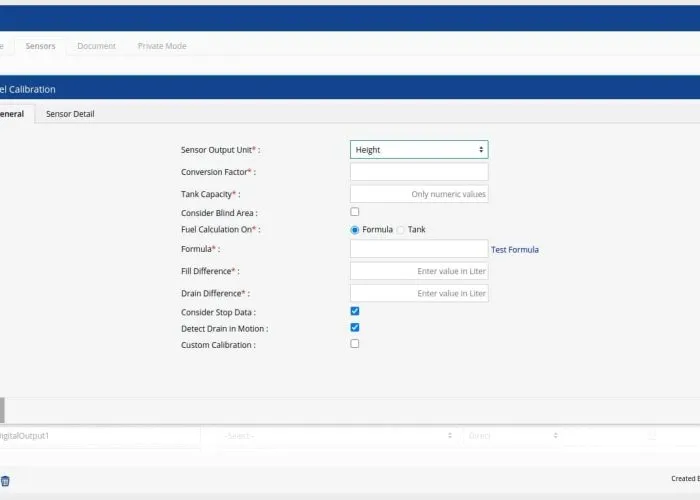Click the Conversion Factor input field
700x500 pixels.
pos(419,172)
